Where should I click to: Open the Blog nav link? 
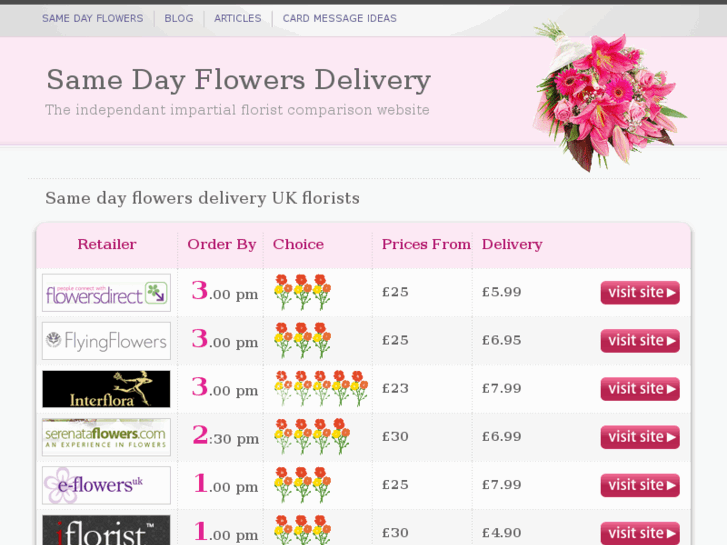[x=179, y=19]
